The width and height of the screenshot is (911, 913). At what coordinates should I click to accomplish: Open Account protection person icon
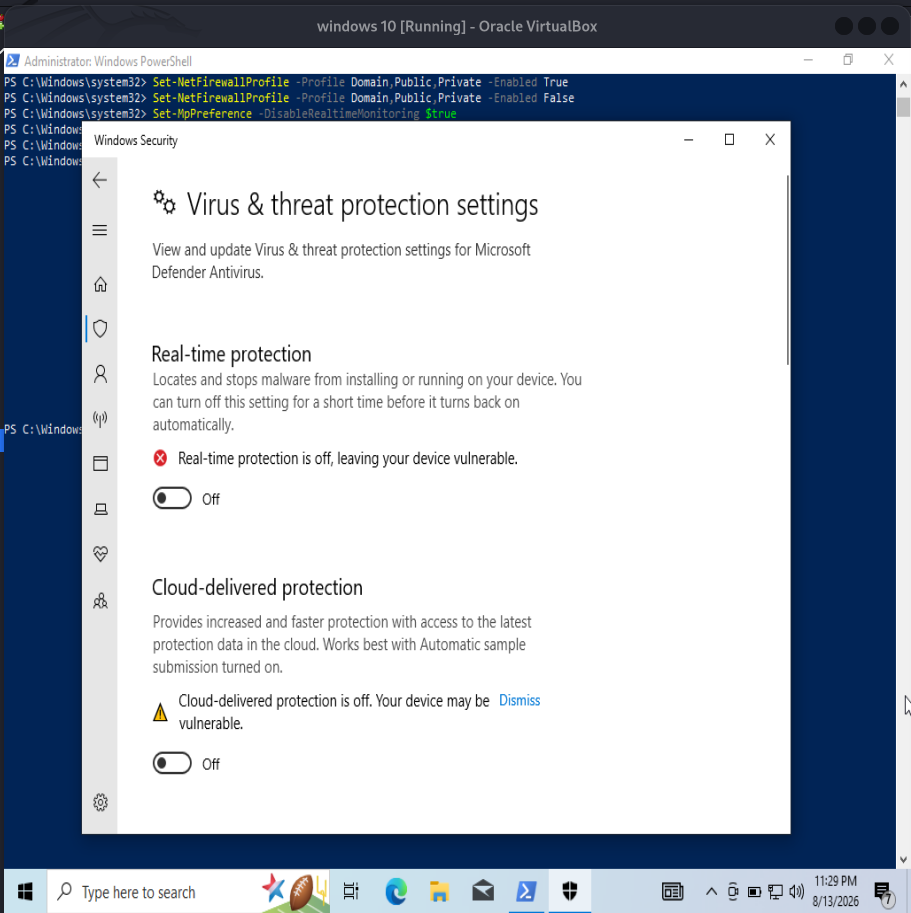point(100,374)
